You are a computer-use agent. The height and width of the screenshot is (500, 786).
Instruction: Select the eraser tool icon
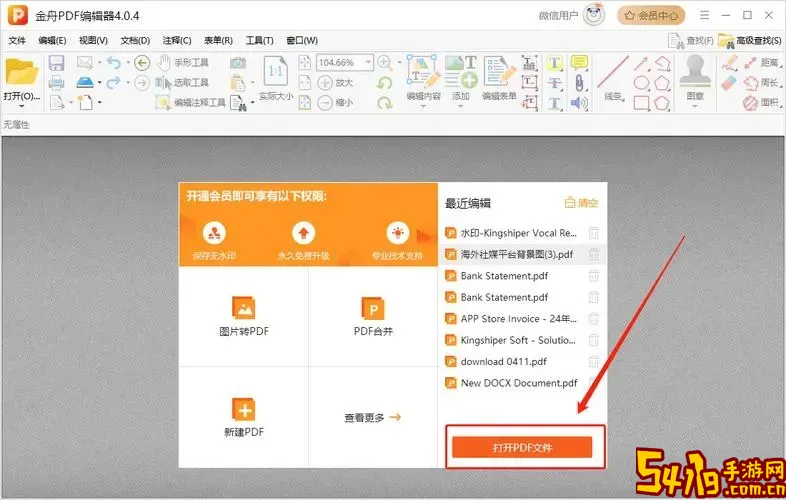(729, 83)
